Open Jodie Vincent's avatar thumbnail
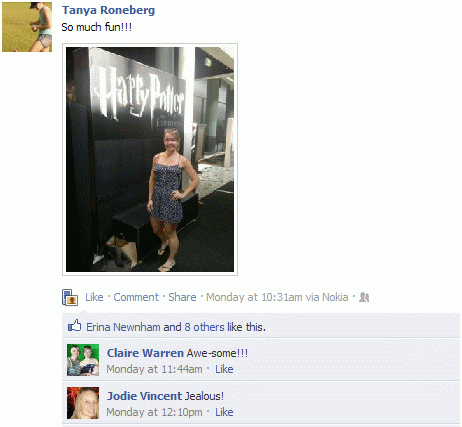 click(x=83, y=403)
